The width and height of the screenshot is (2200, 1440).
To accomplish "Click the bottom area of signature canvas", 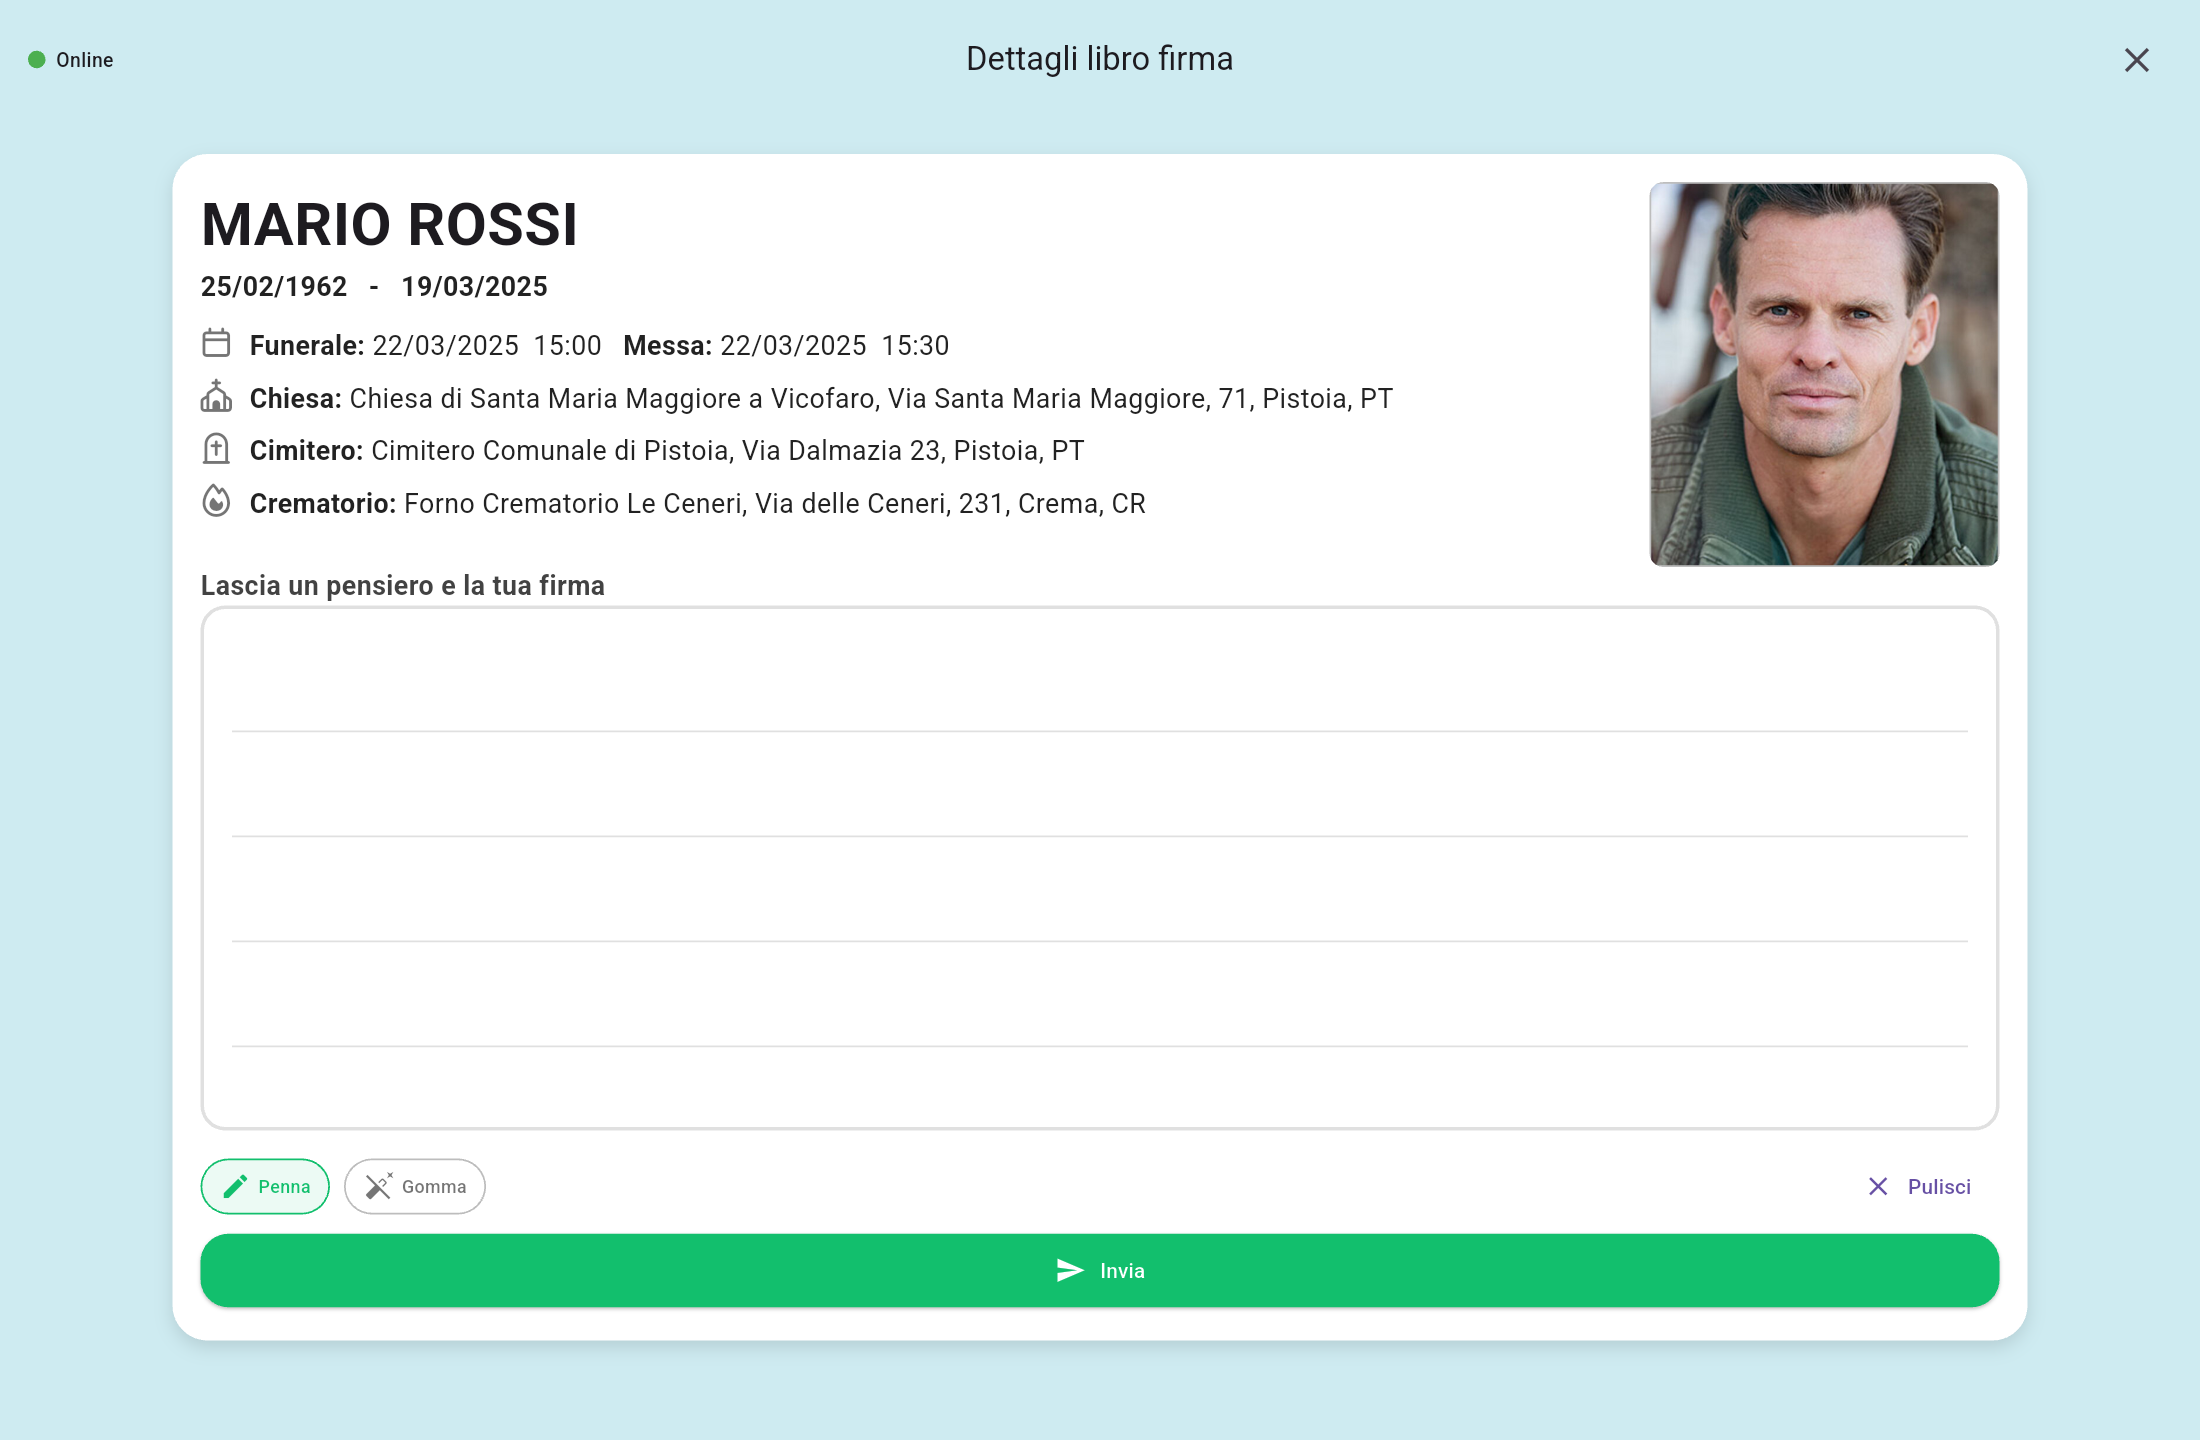I will point(1100,1088).
